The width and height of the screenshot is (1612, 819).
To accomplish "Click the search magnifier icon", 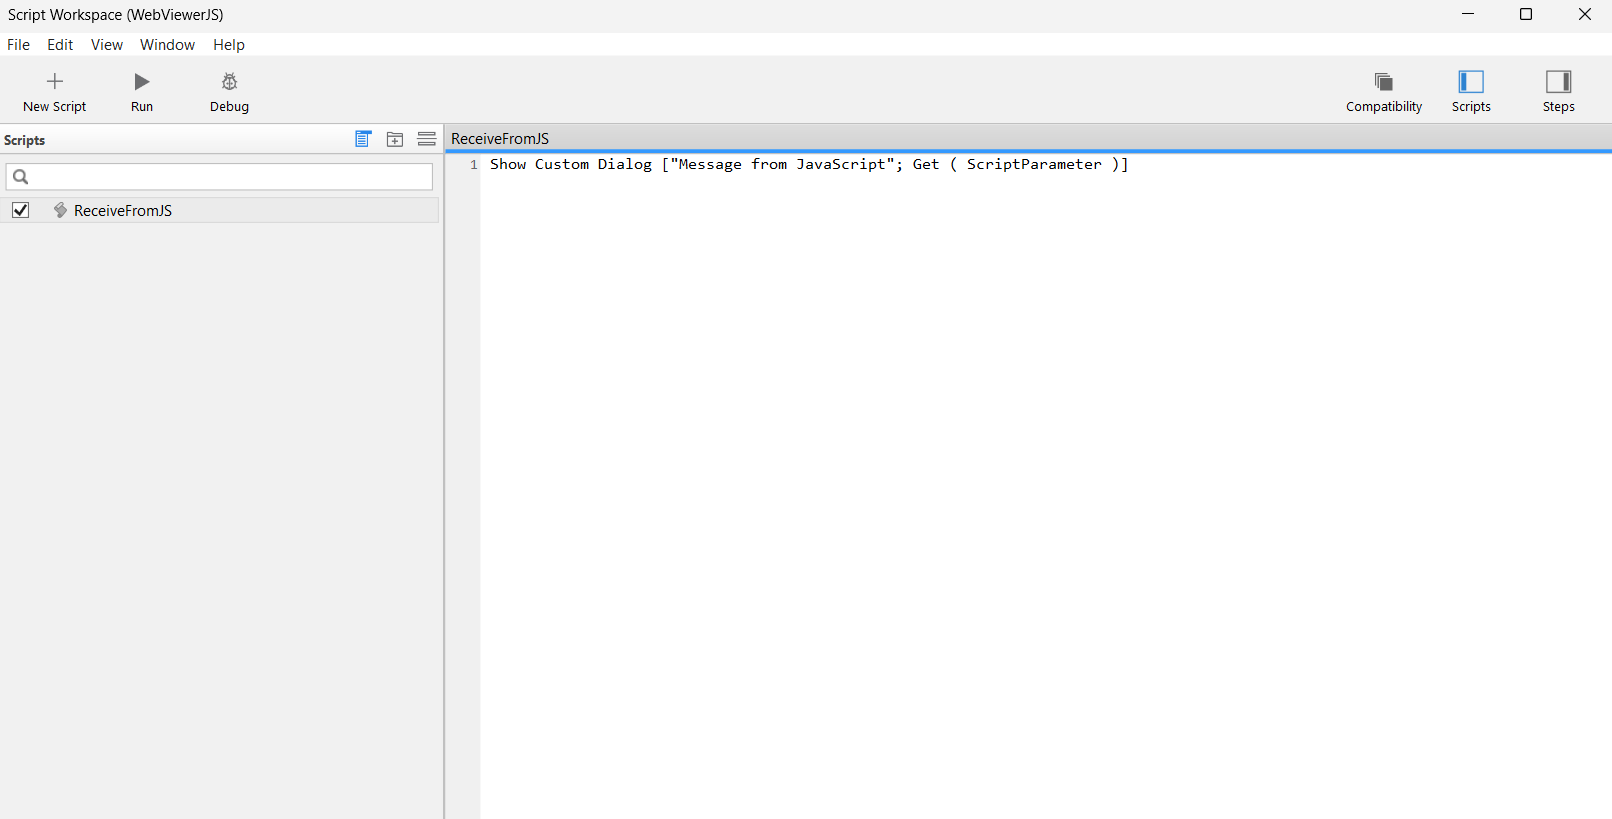I will point(20,177).
